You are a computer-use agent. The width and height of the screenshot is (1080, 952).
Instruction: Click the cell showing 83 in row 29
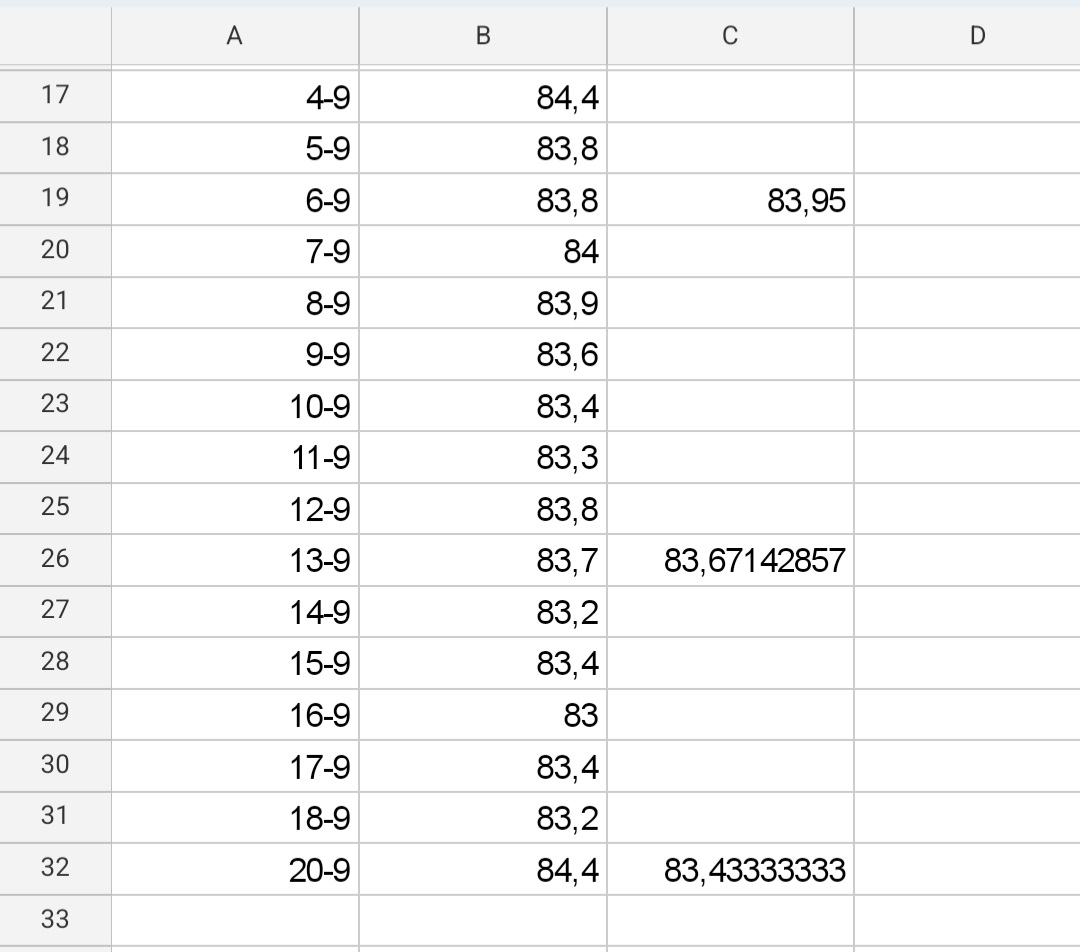tap(483, 714)
